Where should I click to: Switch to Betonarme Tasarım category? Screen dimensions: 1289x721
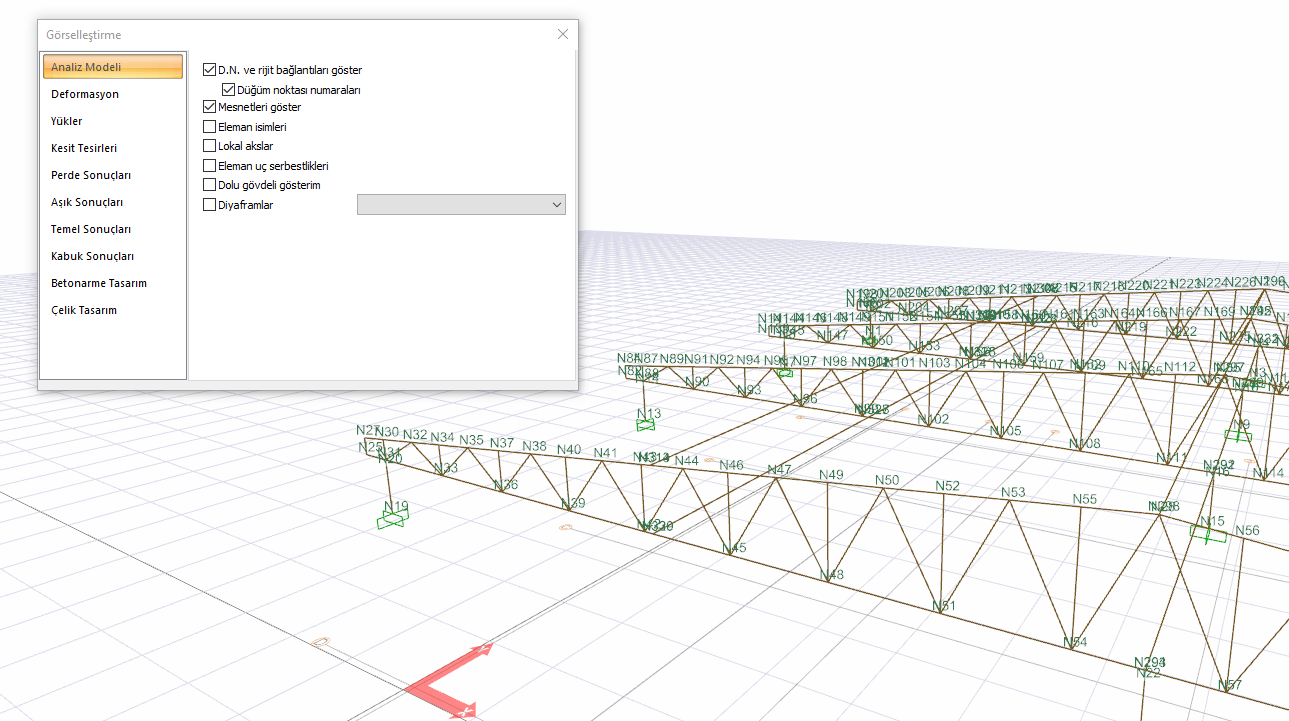pos(99,283)
